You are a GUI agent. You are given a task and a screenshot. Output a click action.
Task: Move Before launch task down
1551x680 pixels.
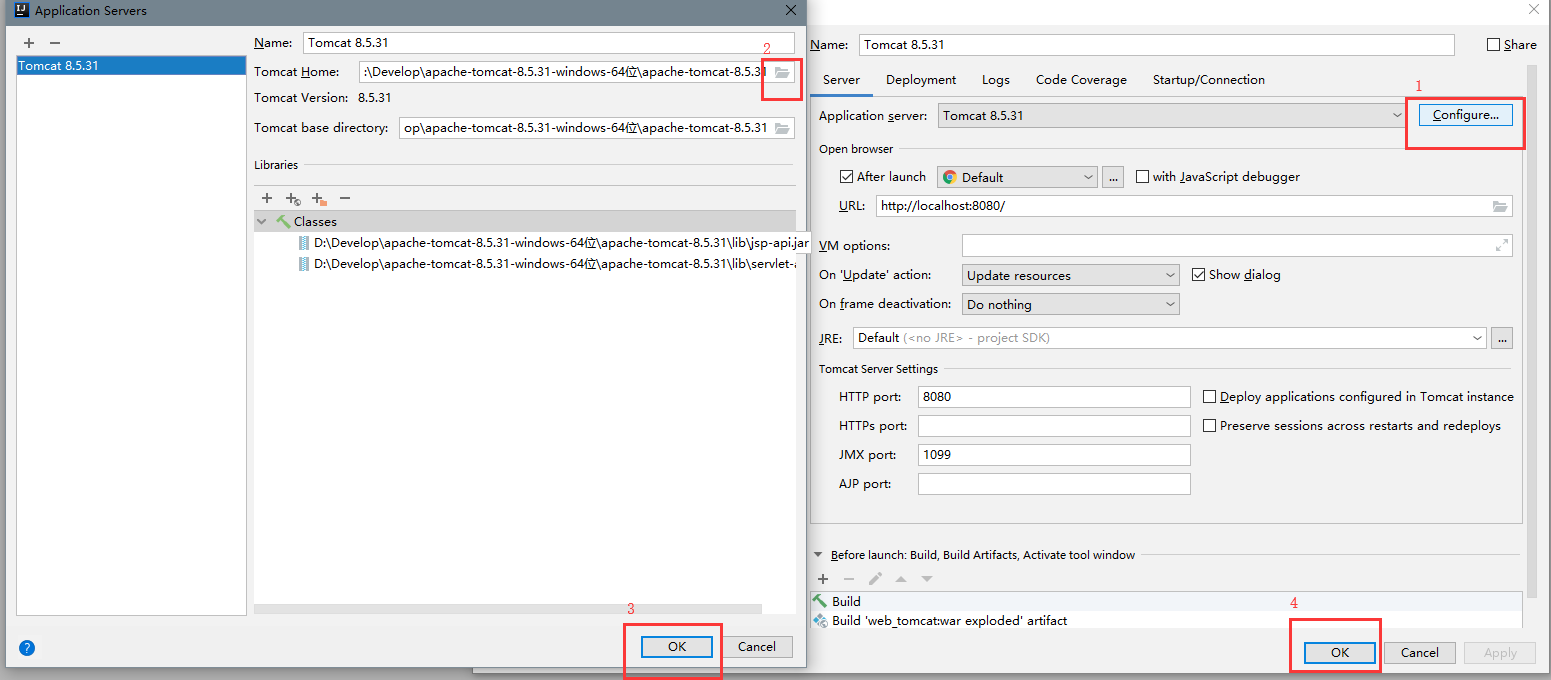927,579
